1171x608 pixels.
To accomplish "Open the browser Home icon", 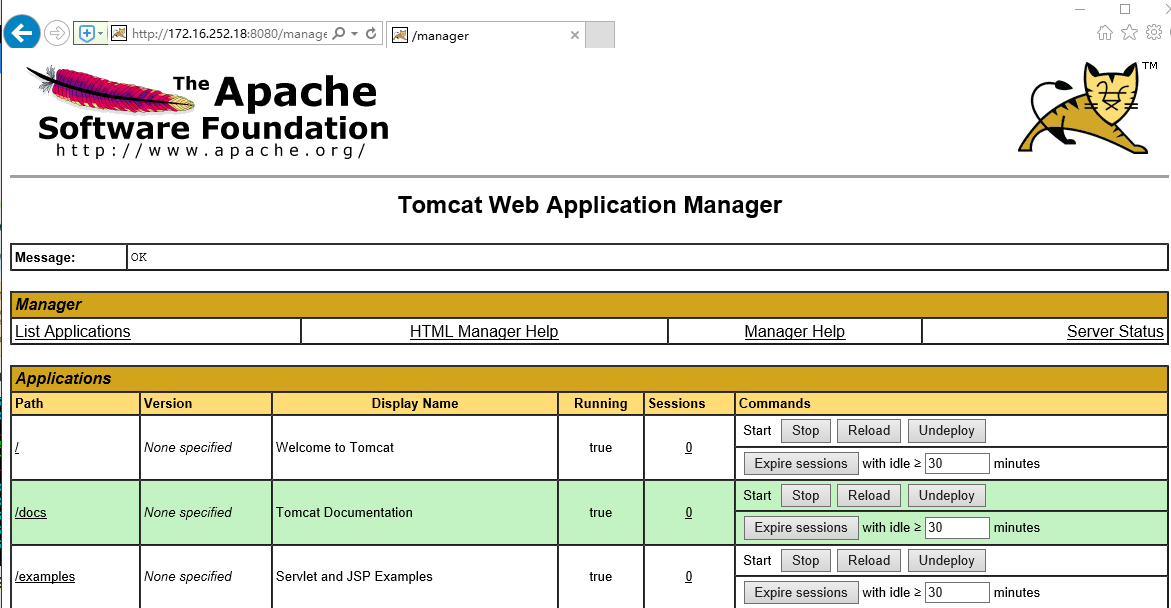I will 1105,32.
